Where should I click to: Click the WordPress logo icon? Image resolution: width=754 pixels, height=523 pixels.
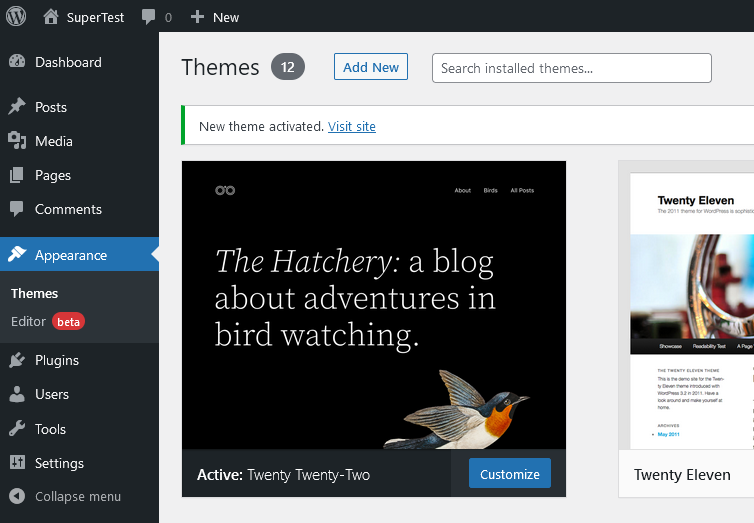point(17,17)
